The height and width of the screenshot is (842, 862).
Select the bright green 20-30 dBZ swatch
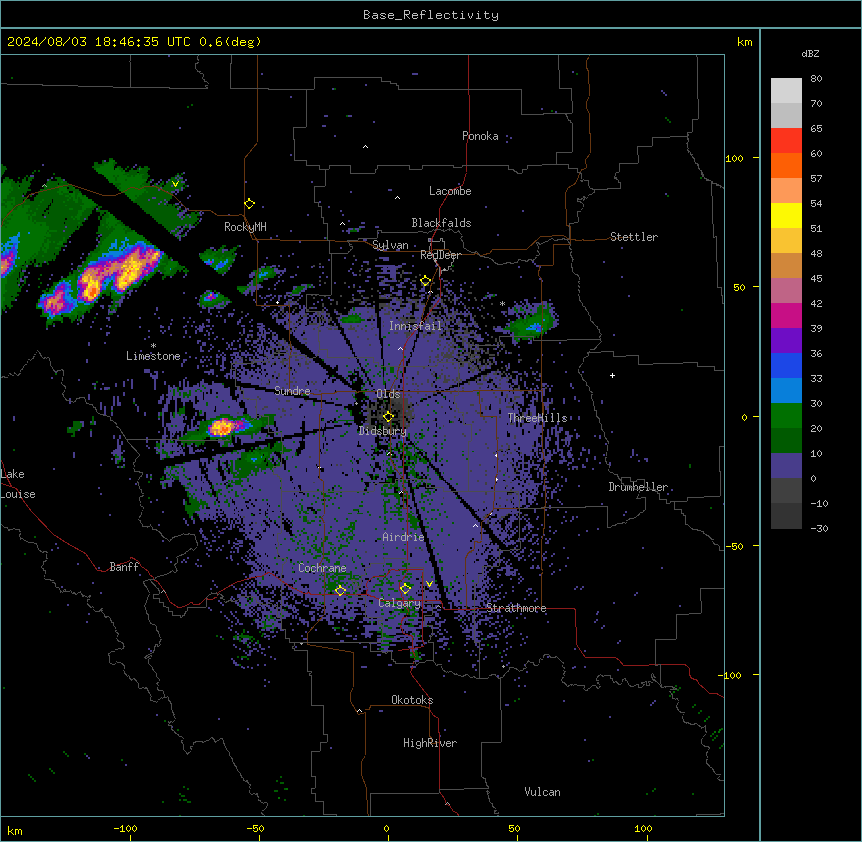(x=786, y=416)
